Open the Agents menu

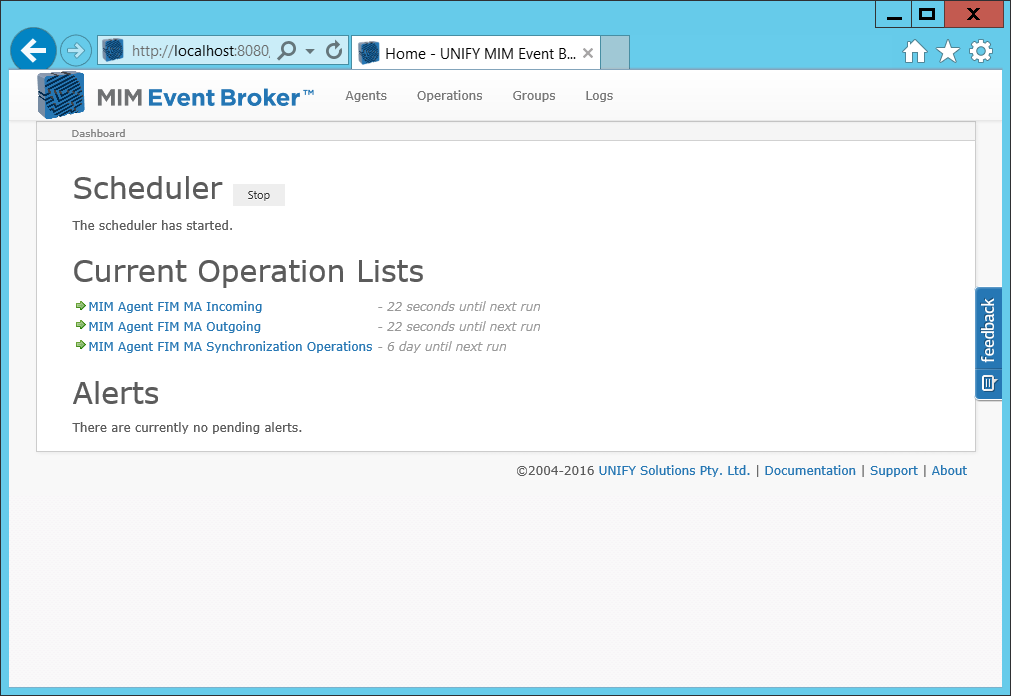click(x=366, y=95)
